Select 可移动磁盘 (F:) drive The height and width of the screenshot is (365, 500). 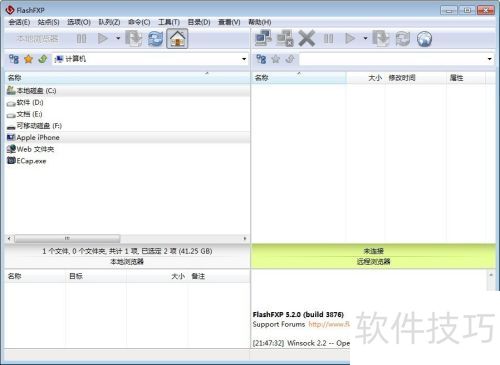(127, 126)
